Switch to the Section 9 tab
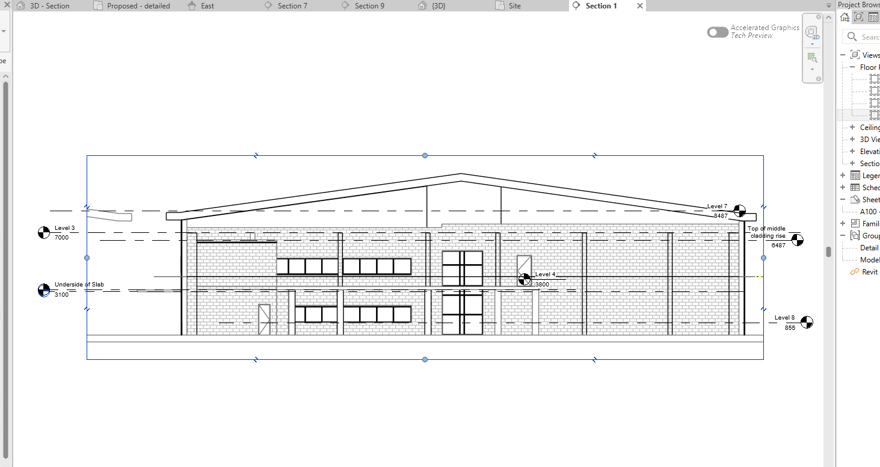Image resolution: width=880 pixels, height=467 pixels. point(363,6)
